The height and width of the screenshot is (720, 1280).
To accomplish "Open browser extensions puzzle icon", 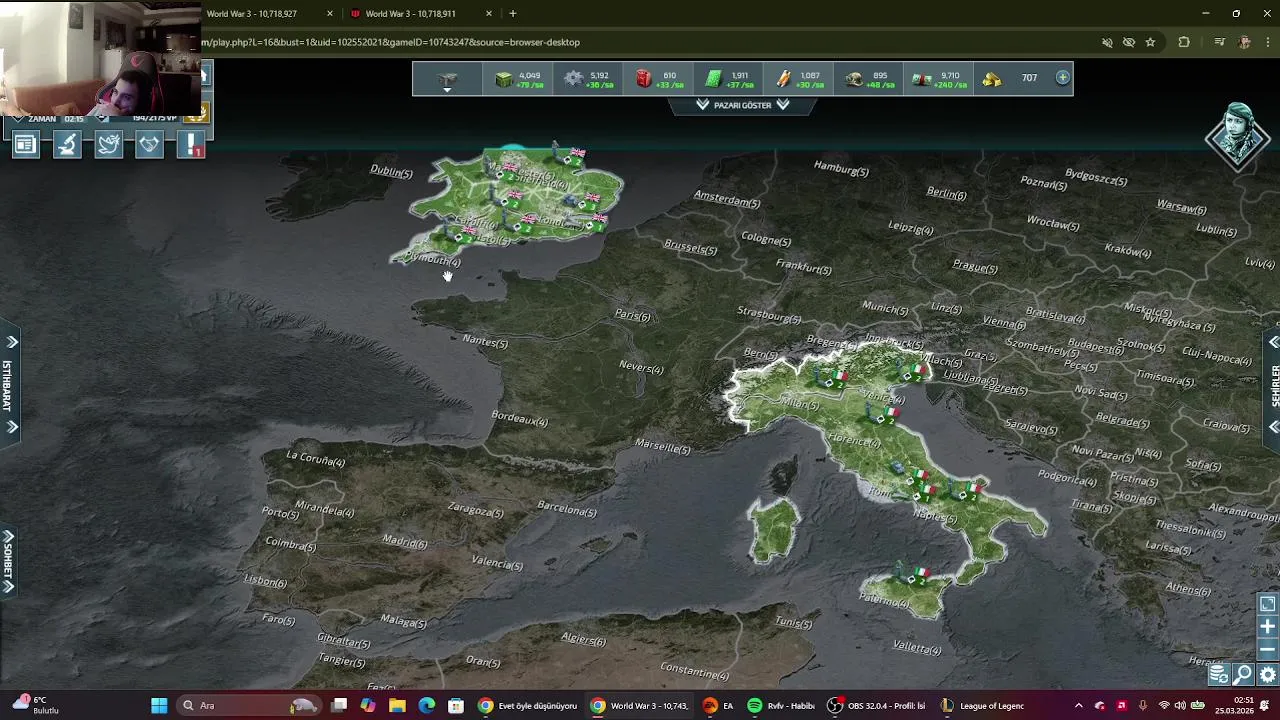I will (1184, 42).
